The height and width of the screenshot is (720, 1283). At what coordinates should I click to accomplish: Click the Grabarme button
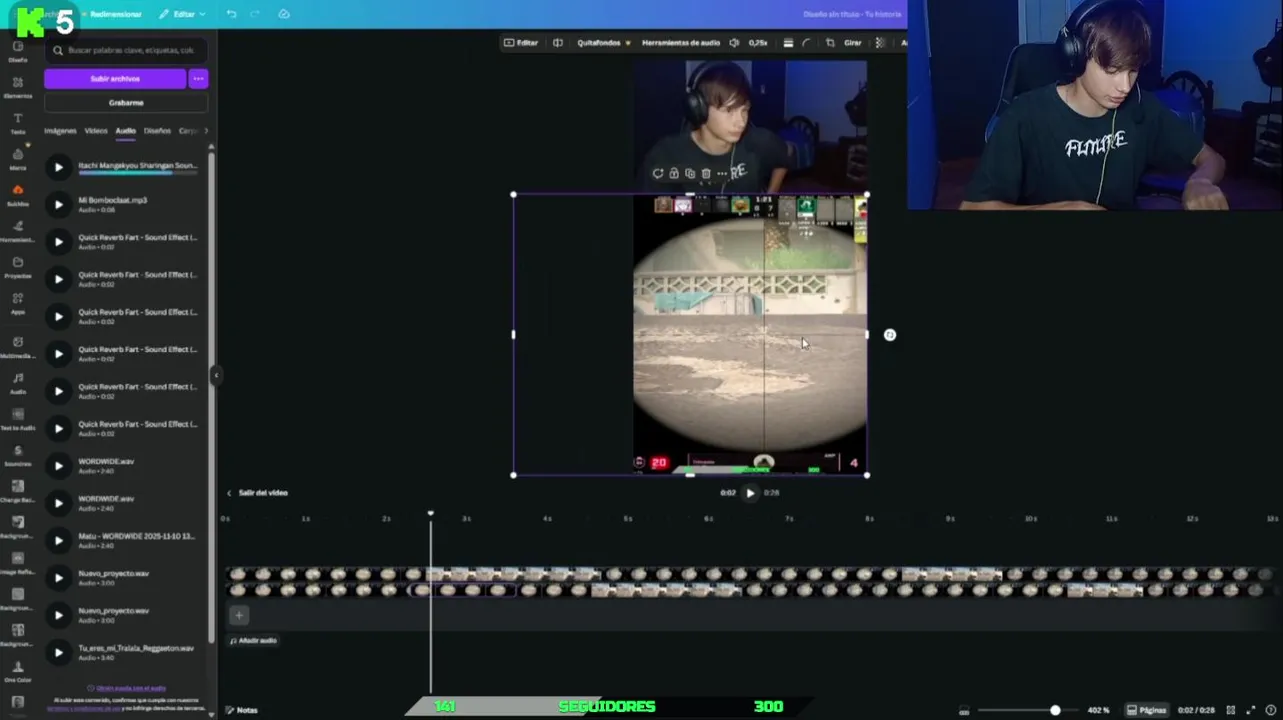[x=126, y=103]
